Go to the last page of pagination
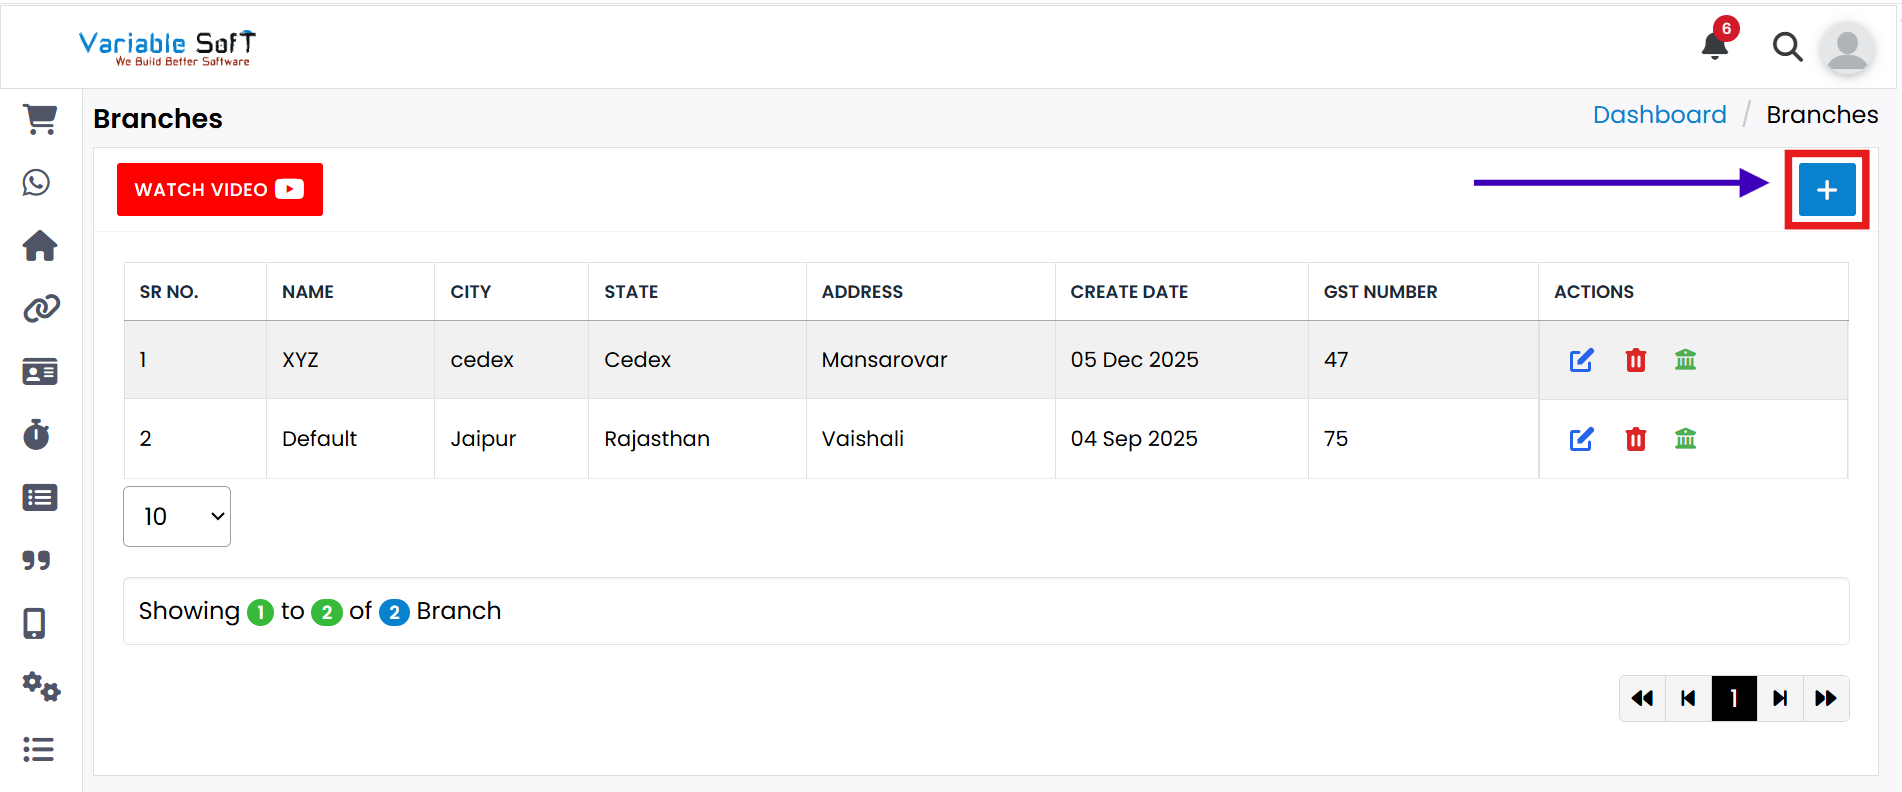 [x=1825, y=698]
